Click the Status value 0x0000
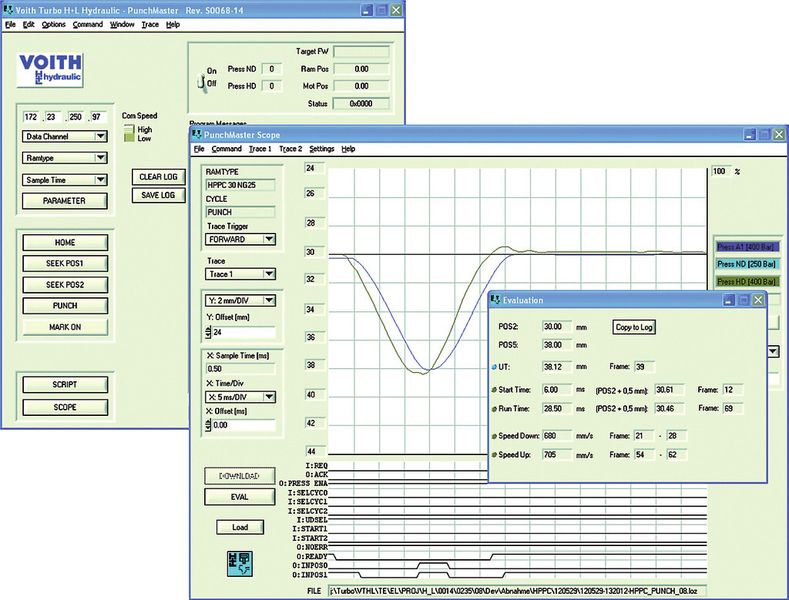The image size is (789, 600). coord(361,104)
